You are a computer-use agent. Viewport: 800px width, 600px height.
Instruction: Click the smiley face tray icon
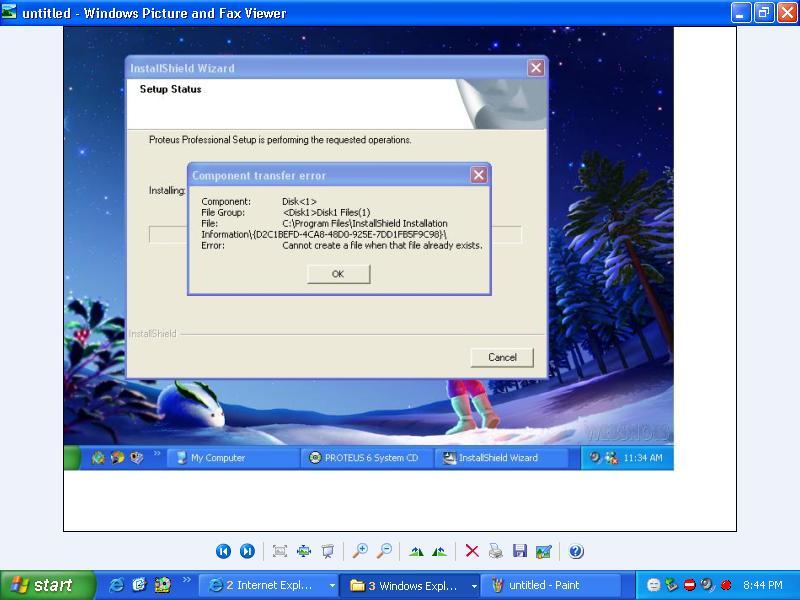click(x=653, y=585)
